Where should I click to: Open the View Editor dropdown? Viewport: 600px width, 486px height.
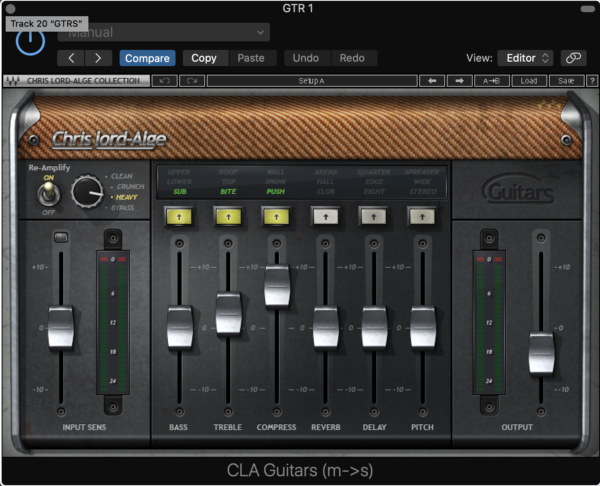pyautogui.click(x=525, y=58)
